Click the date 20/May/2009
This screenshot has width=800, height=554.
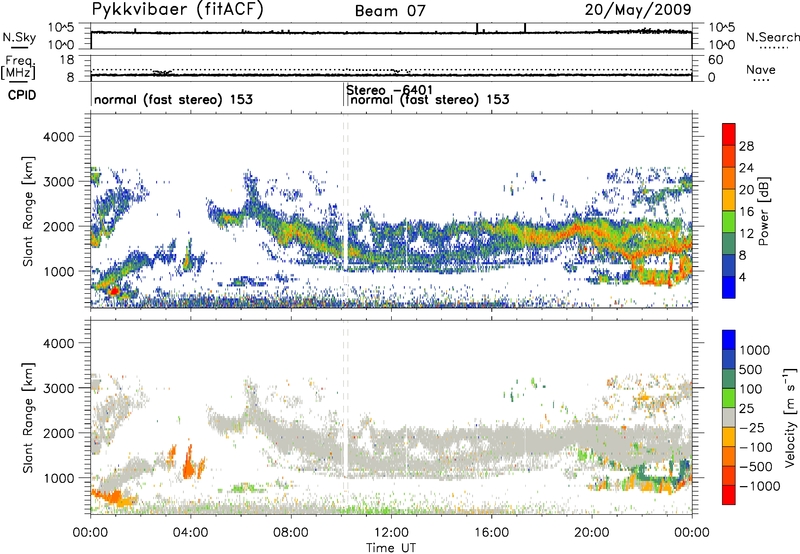tap(638, 9)
